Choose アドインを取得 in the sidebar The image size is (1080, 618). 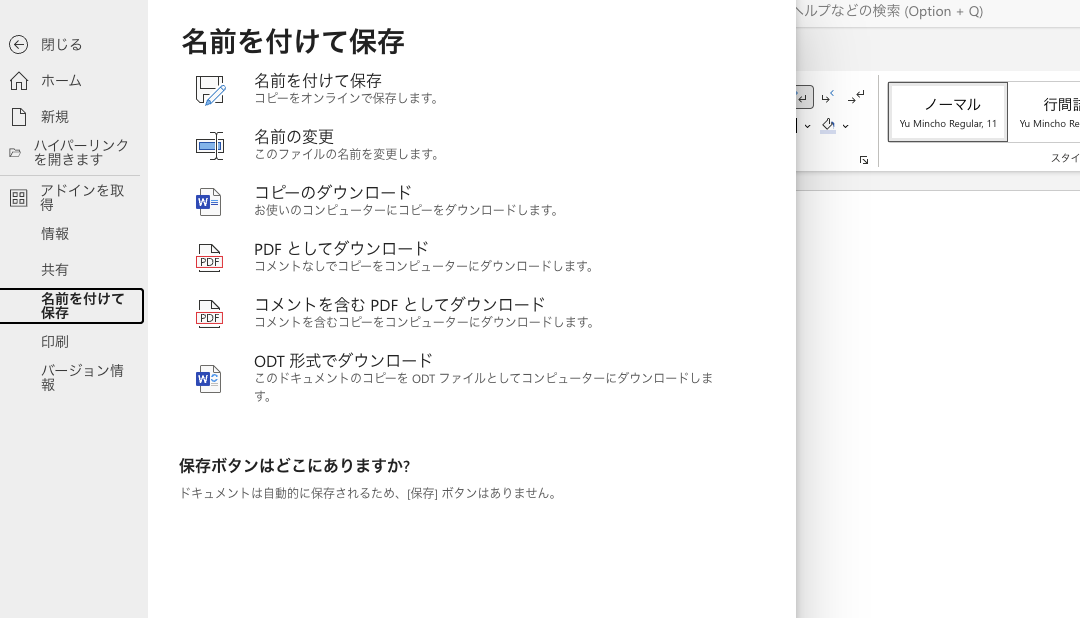pyautogui.click(x=82, y=197)
